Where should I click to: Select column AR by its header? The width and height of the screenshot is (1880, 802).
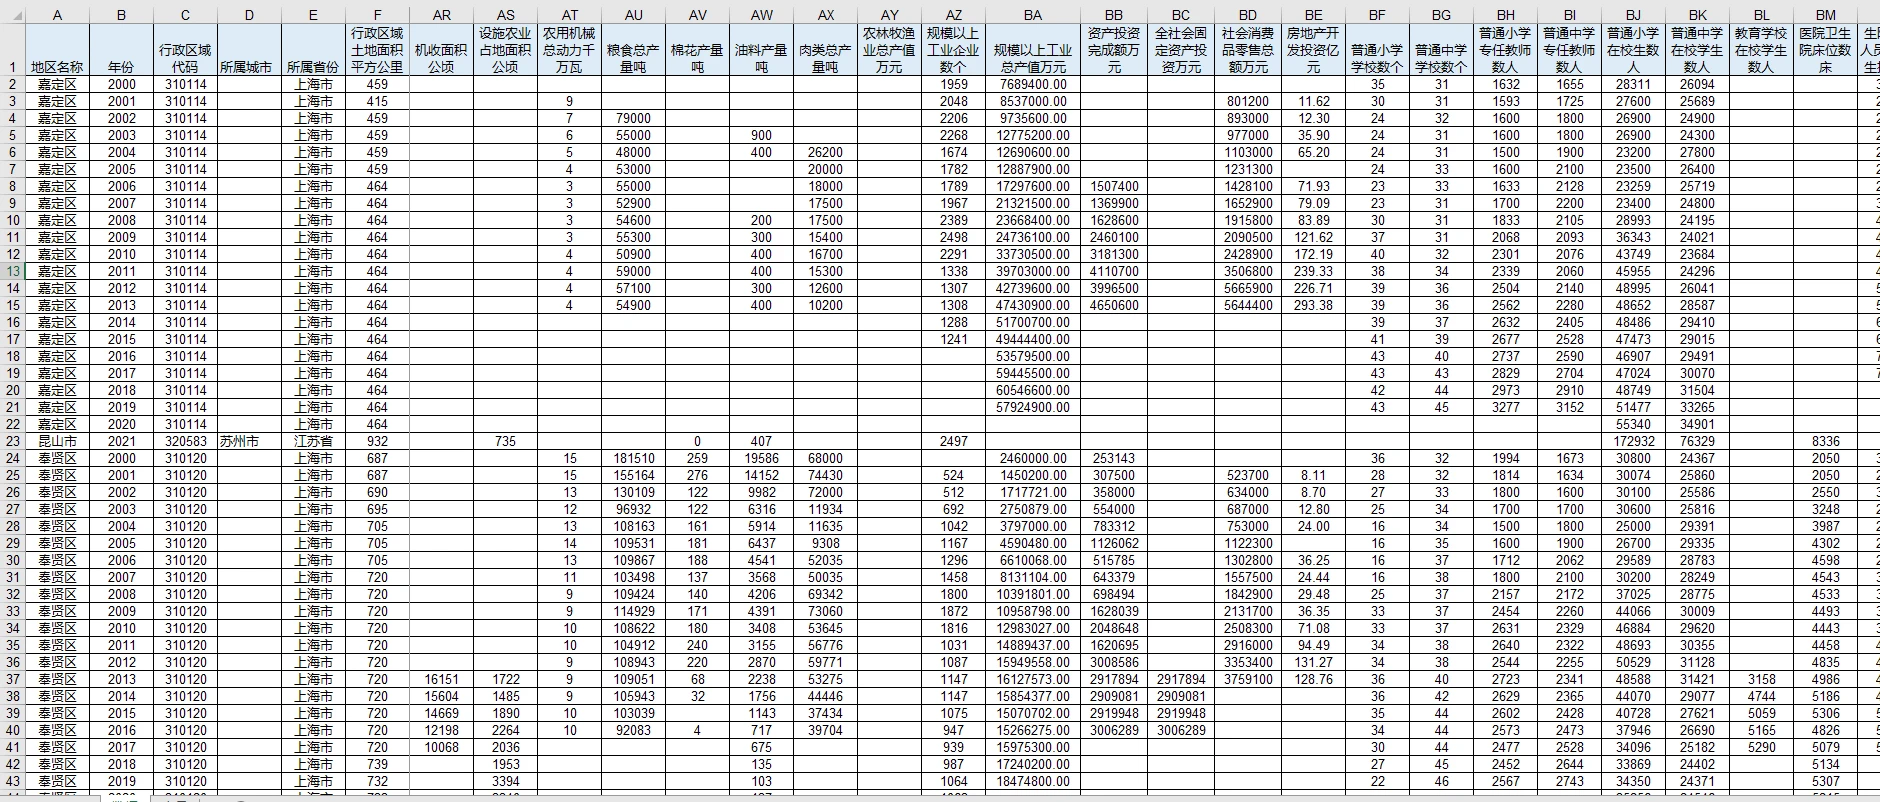coord(441,15)
